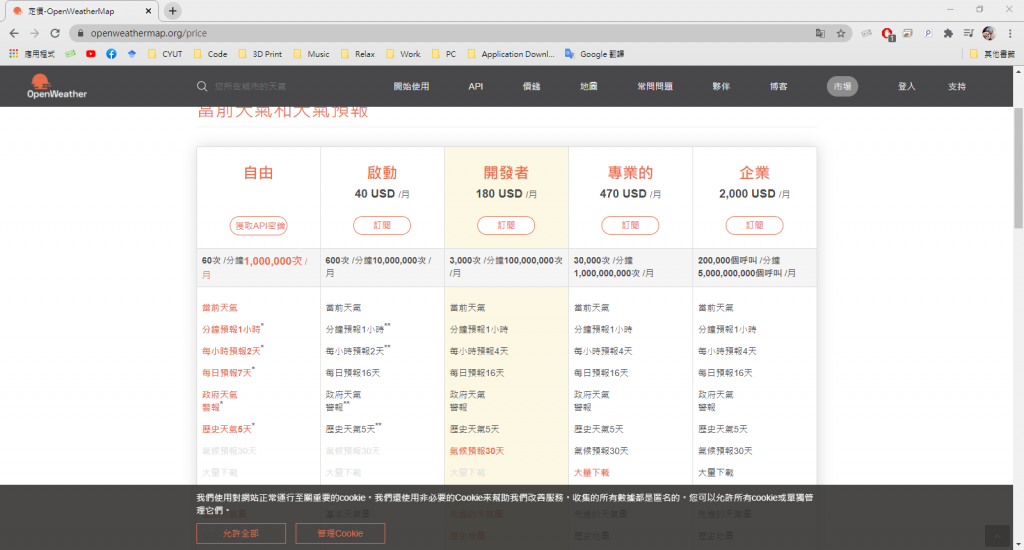Click the vertical page scrollbar thumb

(1018, 169)
